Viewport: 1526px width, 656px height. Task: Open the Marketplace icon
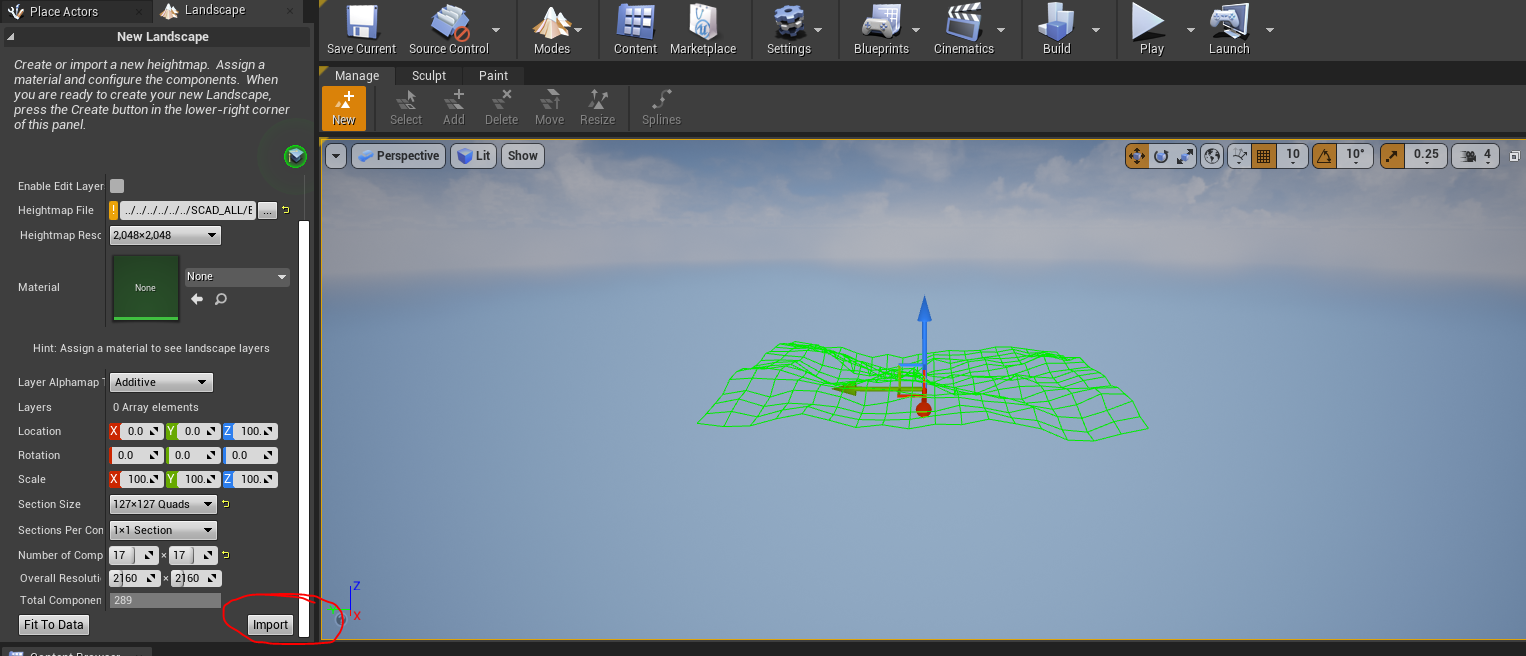701,30
